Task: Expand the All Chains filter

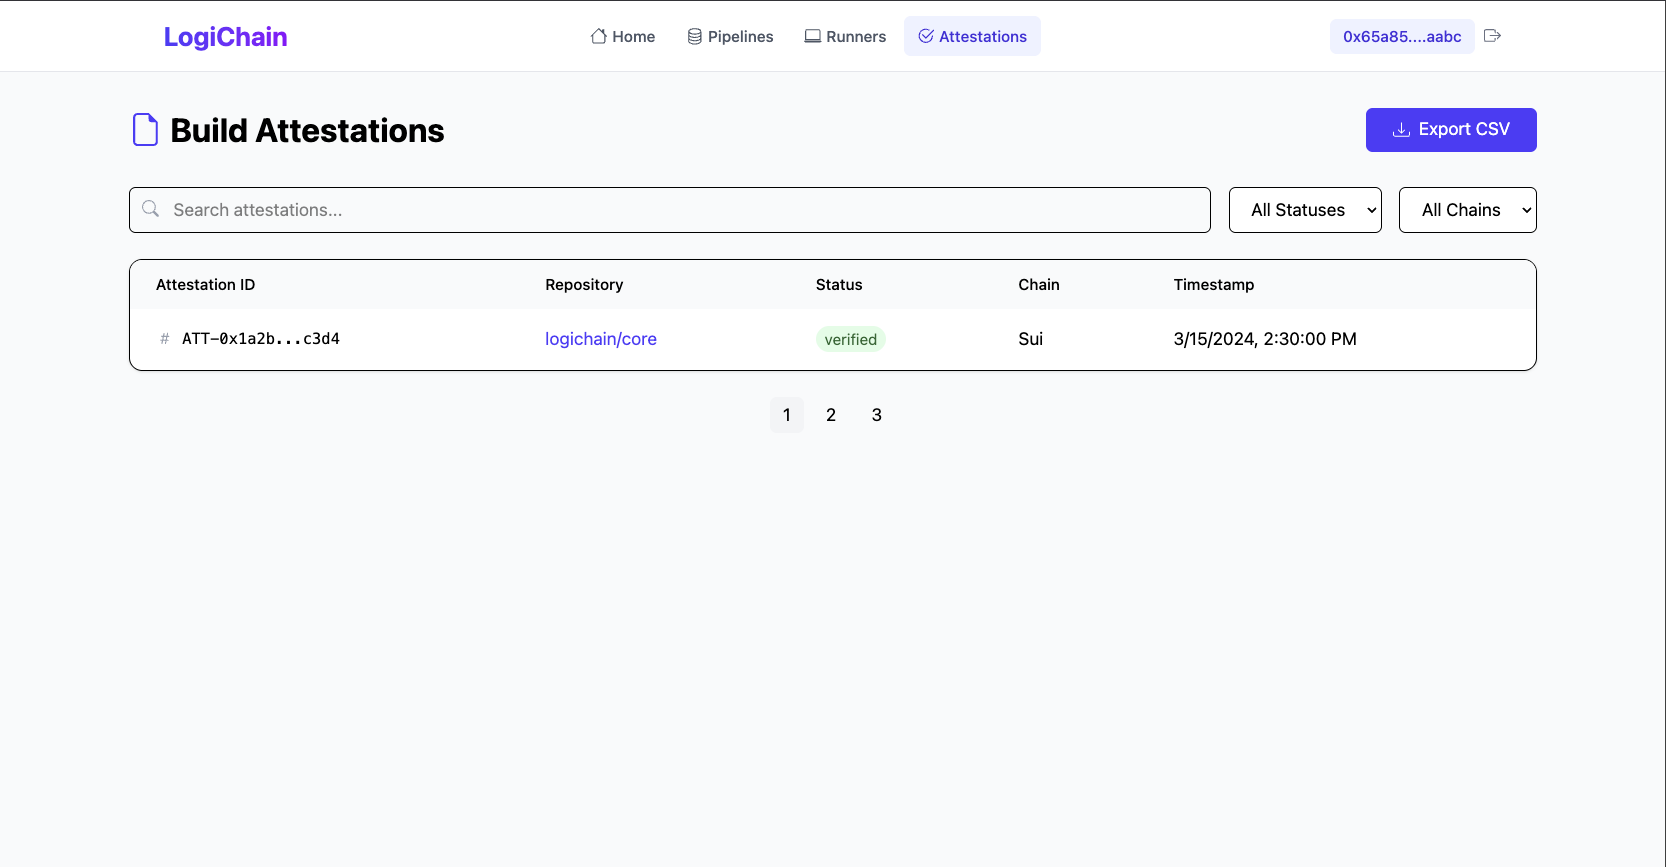Action: click(1466, 210)
